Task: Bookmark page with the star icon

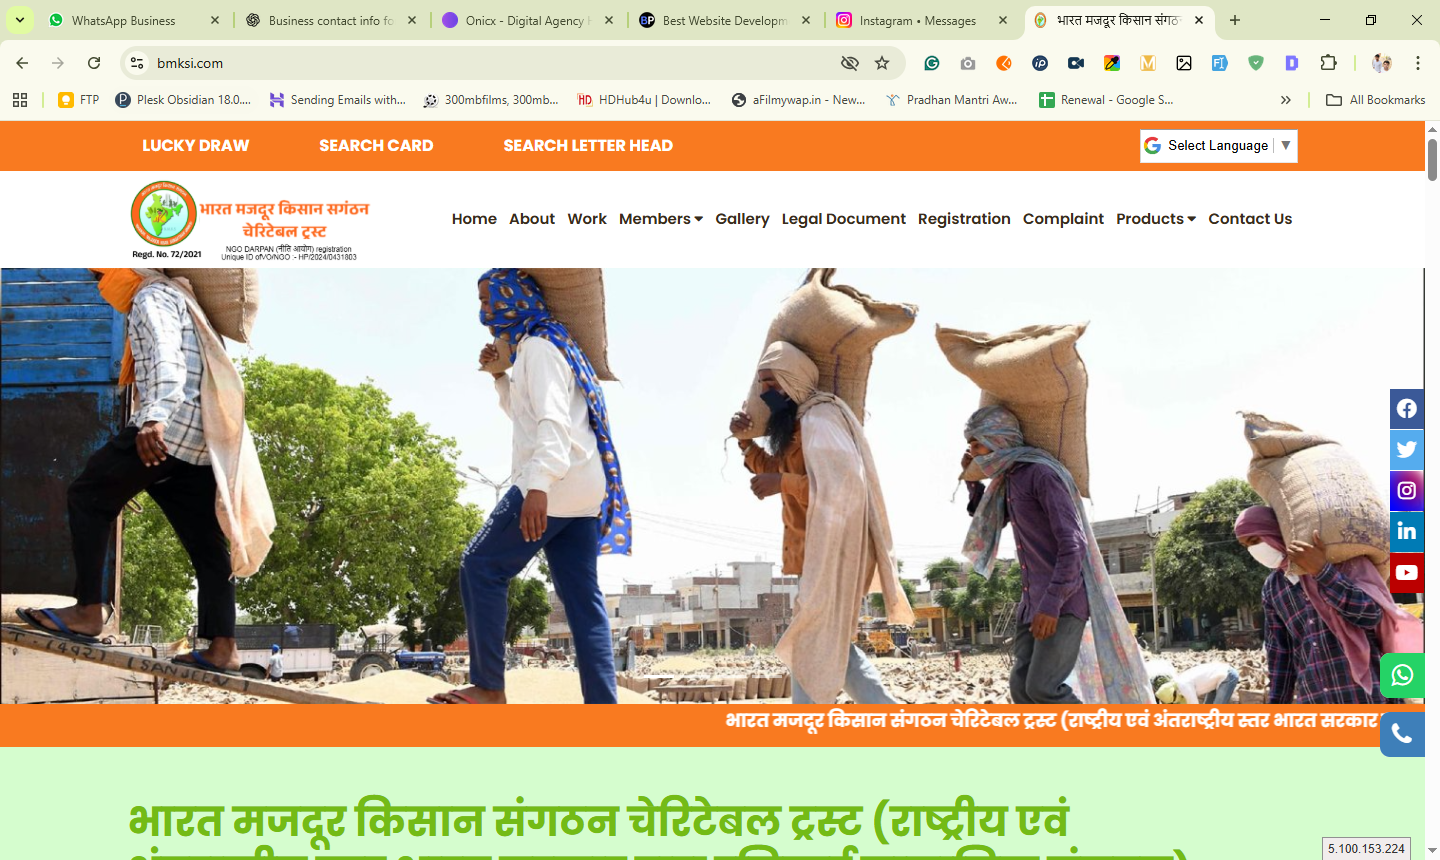Action: [x=882, y=63]
